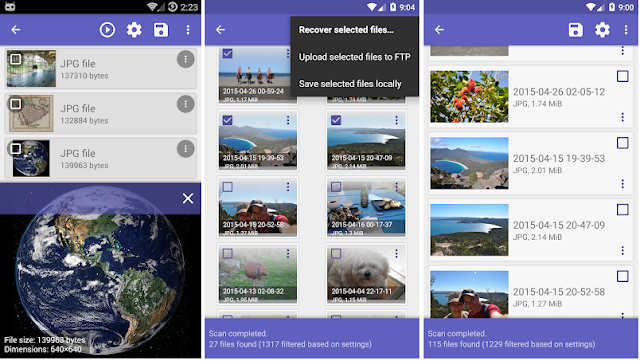Open the old map JPG thumbnail
Image resolution: width=640 pixels, height=361 pixels.
[x=31, y=113]
